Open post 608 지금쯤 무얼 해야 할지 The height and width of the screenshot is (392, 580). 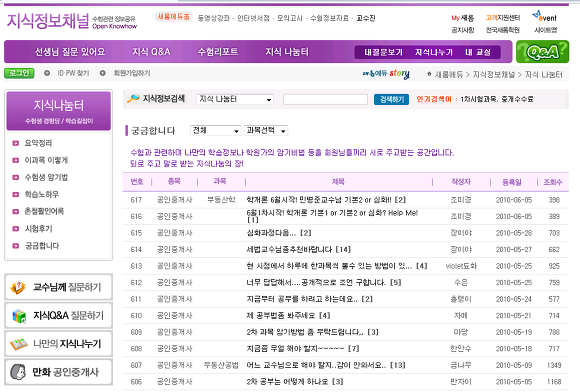303,348
